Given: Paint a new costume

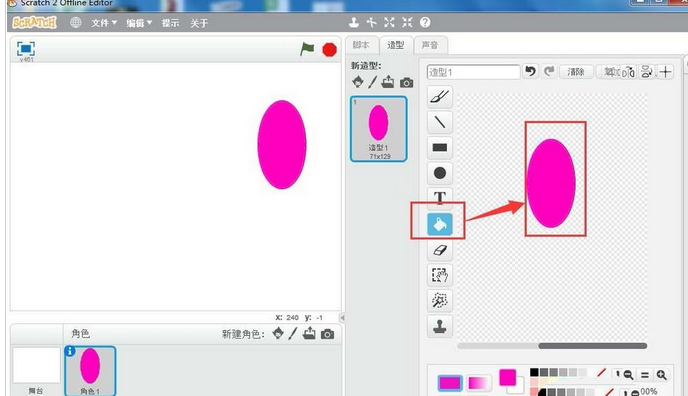Looking at the screenshot, I should point(373,82).
